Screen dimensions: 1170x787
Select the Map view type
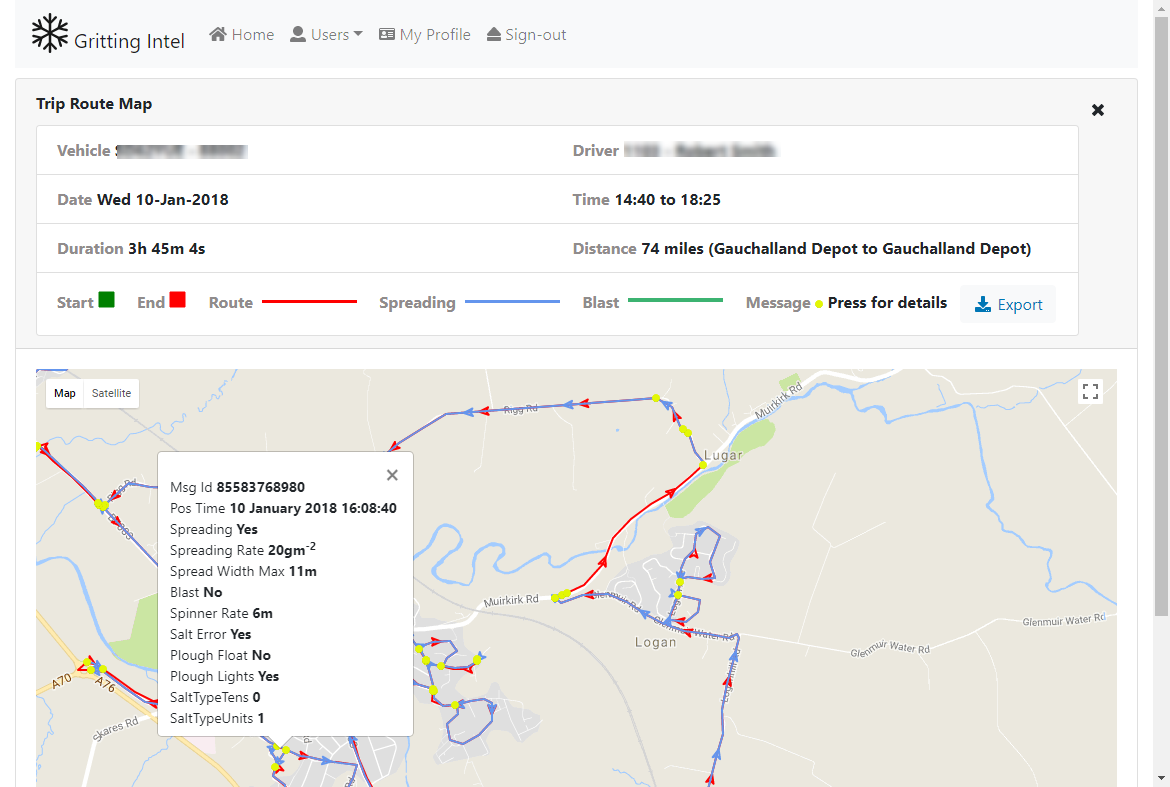65,393
